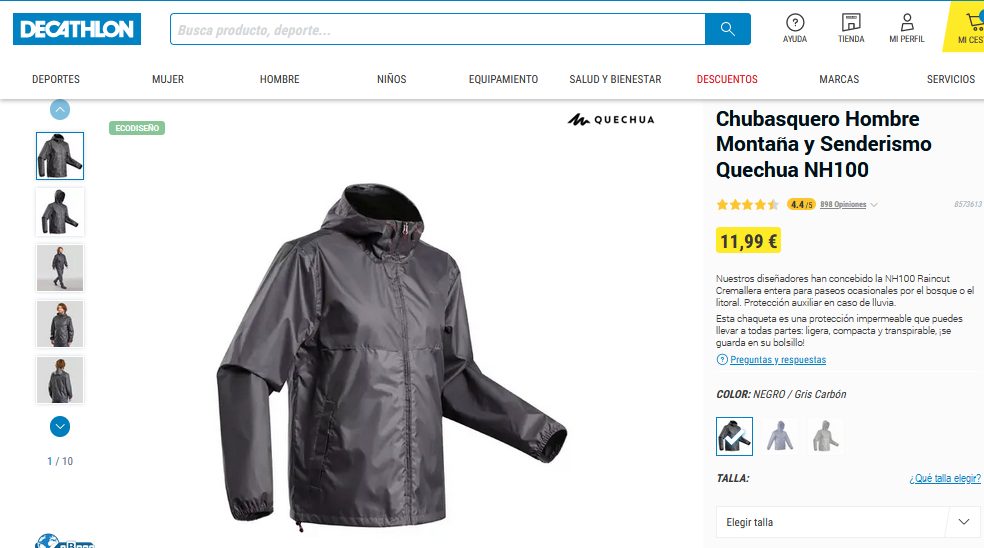Click the Quechua brand logo
984x548 pixels.
611,119
